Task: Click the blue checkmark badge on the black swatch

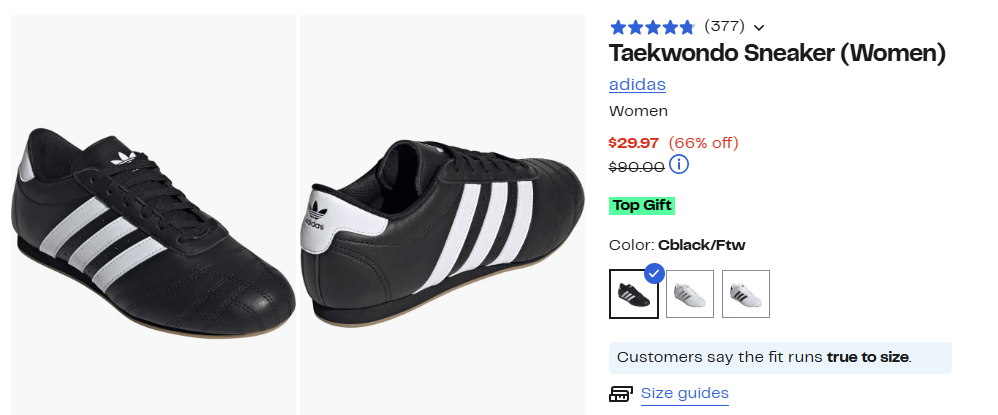Action: pyautogui.click(x=654, y=272)
